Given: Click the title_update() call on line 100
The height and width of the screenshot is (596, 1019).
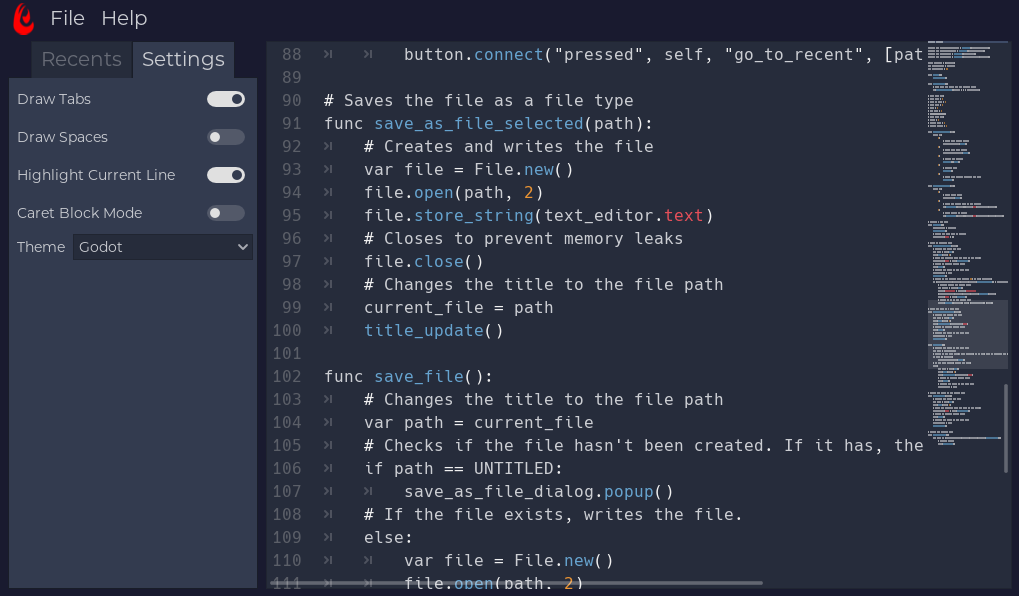Looking at the screenshot, I should (x=433, y=330).
